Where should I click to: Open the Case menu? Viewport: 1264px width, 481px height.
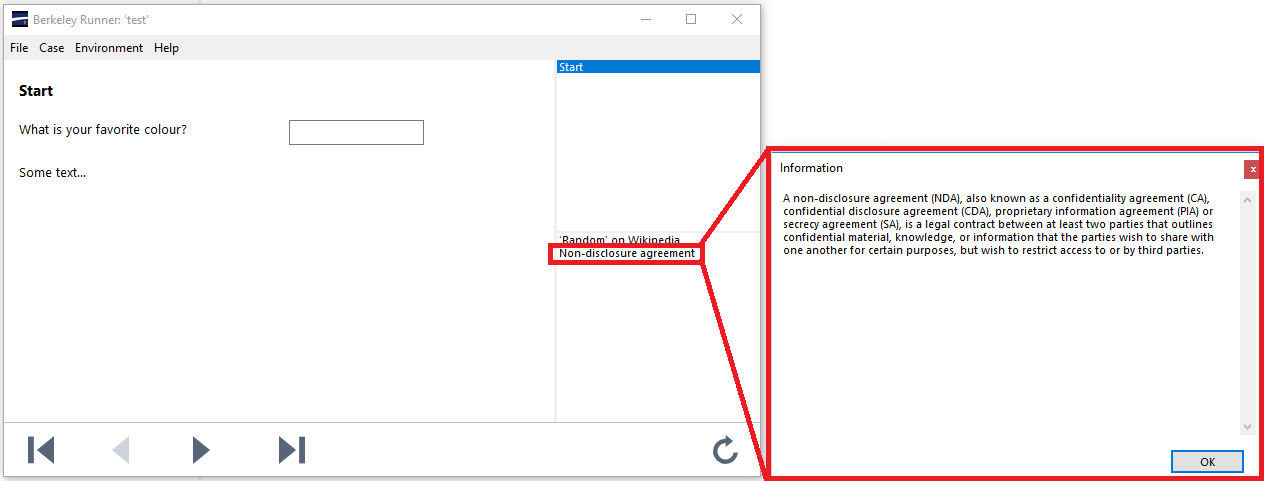tap(52, 48)
